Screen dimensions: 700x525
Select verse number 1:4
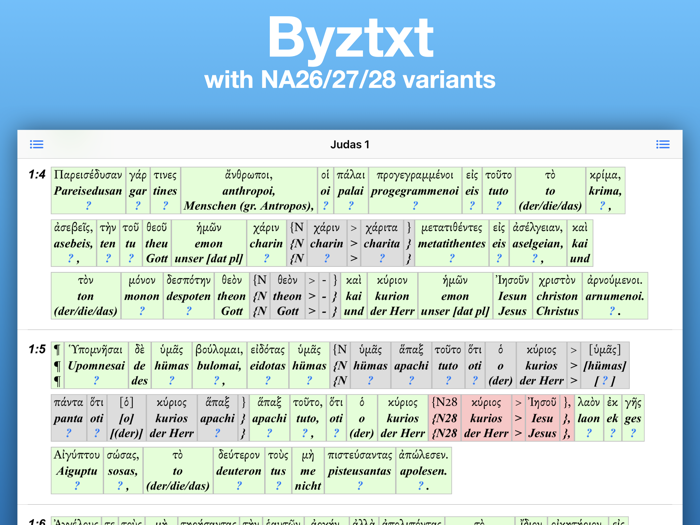[x=37, y=175]
